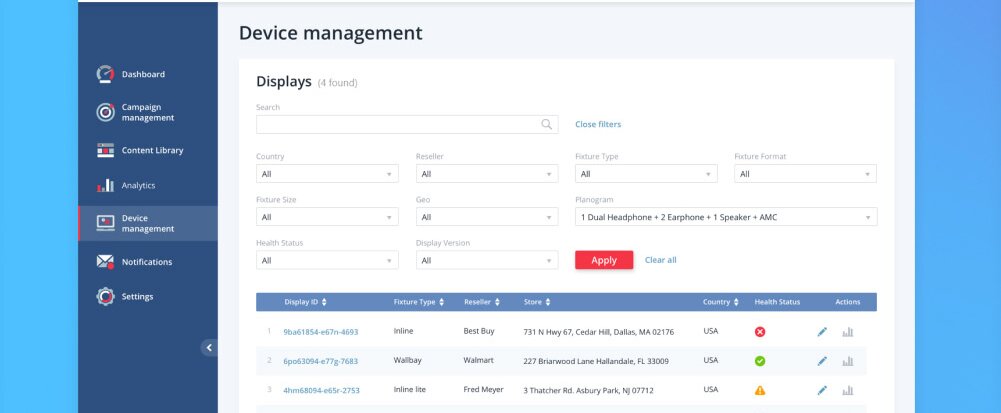Click the Clear all link
Viewport: 1001px width, 413px height.
coord(660,260)
